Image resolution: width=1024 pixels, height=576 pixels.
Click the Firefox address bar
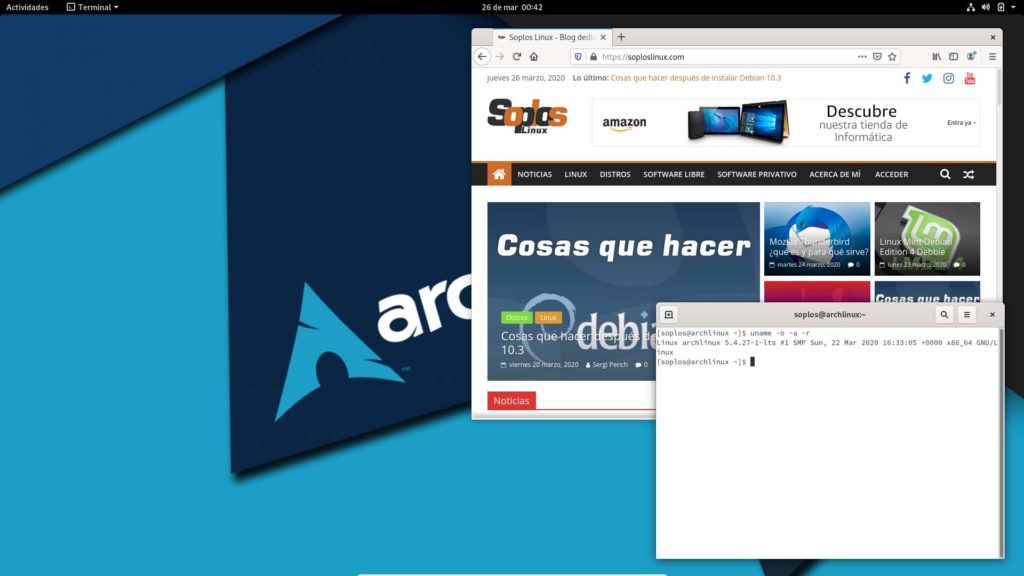[720, 57]
